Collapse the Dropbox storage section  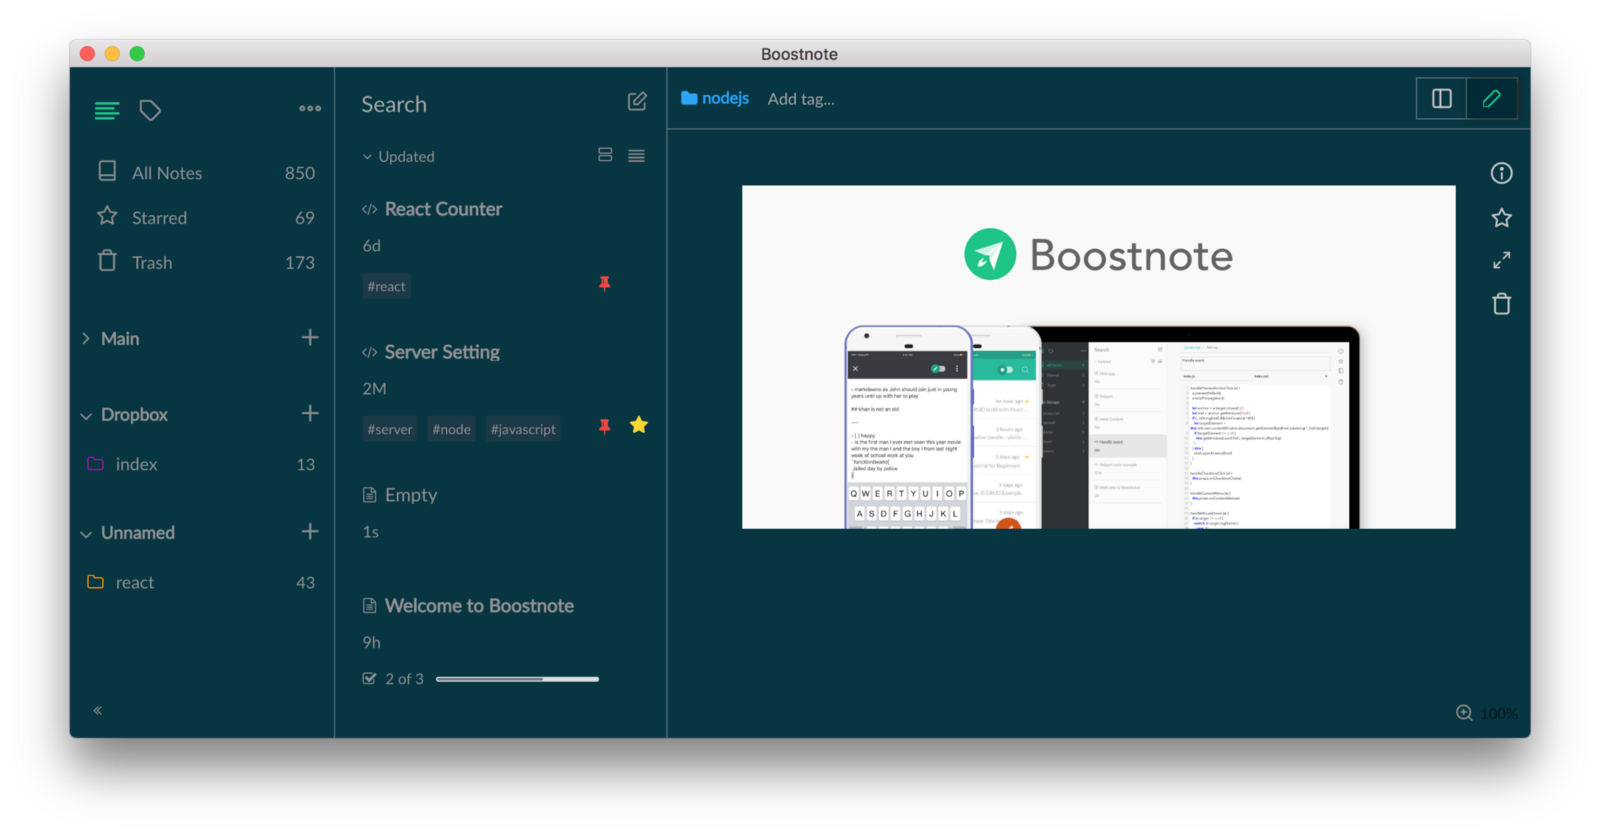(86, 416)
